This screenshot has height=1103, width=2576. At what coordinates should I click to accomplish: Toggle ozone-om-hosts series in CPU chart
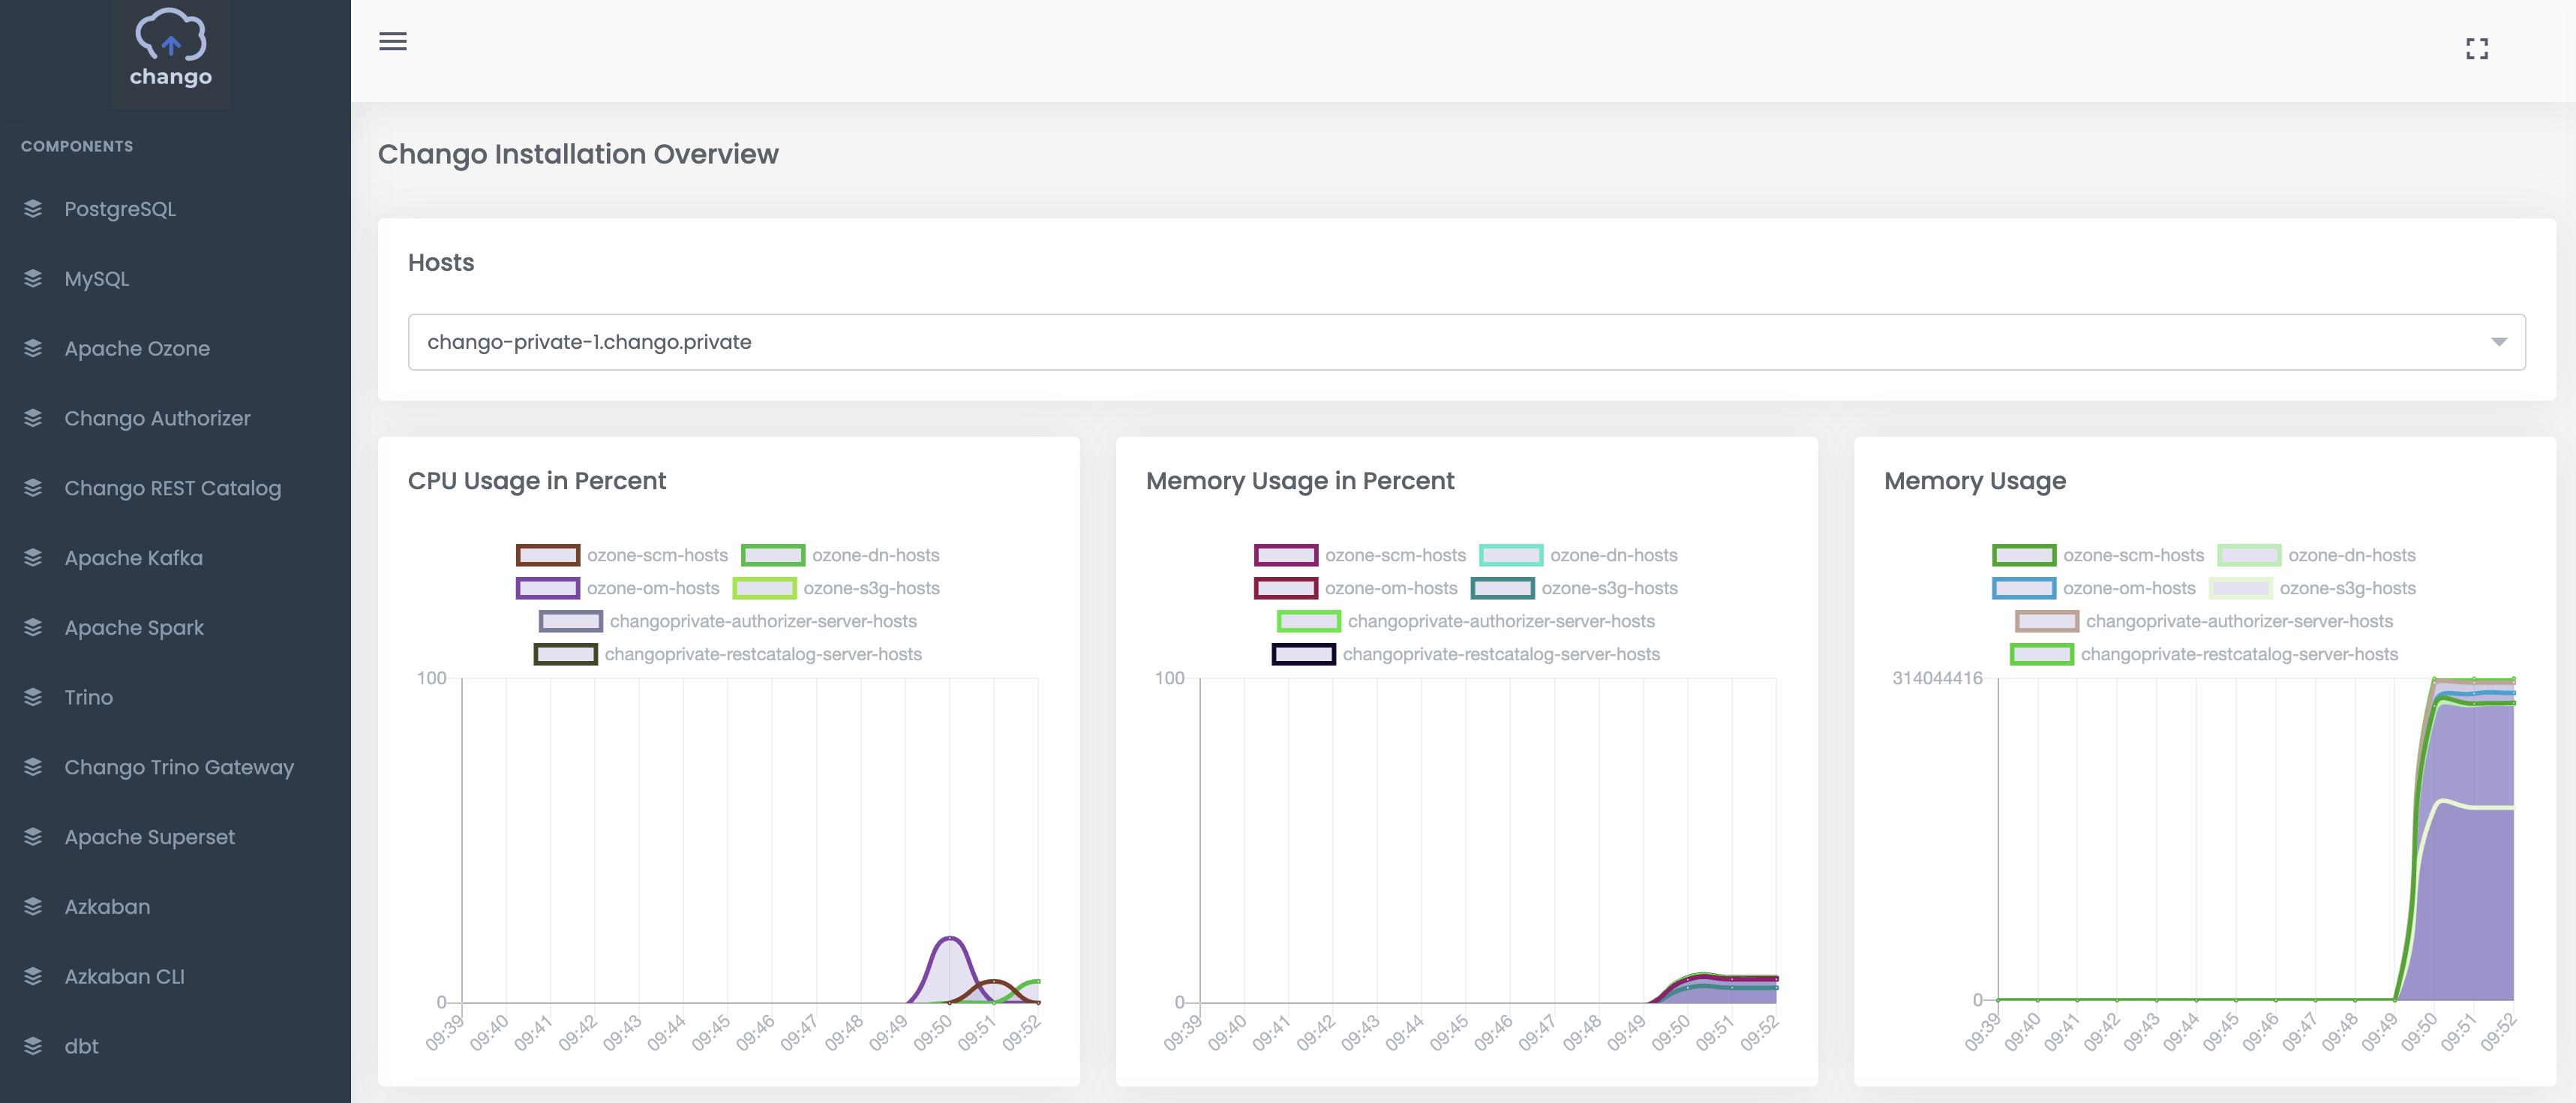point(617,588)
